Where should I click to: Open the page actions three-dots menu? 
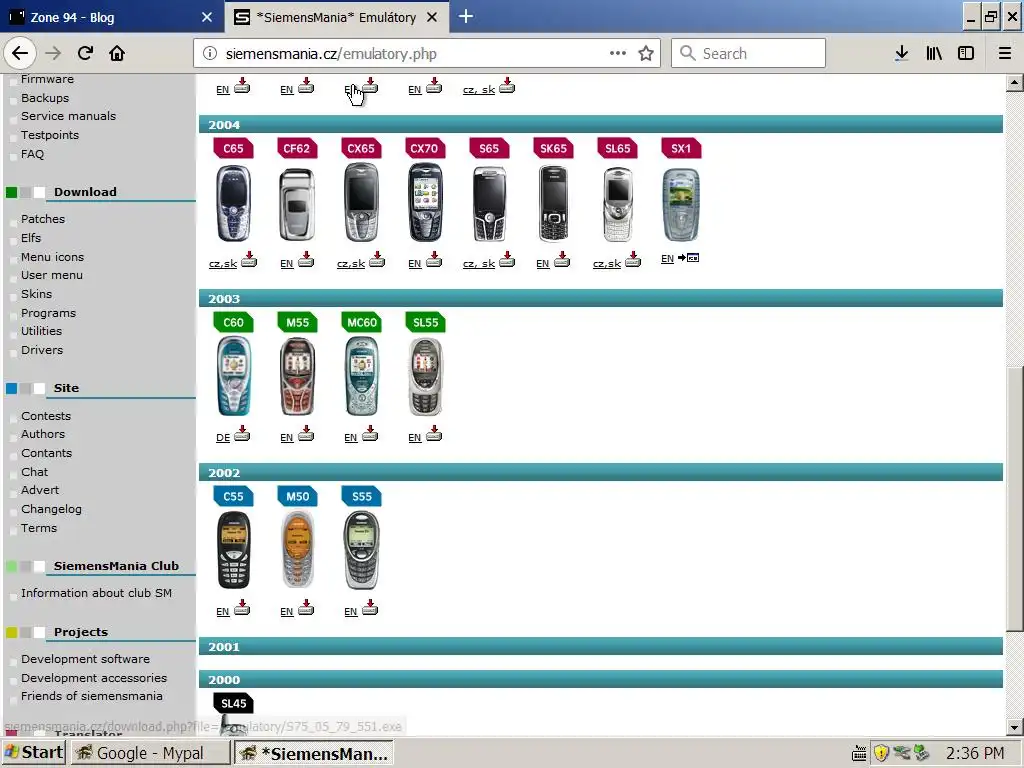(618, 54)
